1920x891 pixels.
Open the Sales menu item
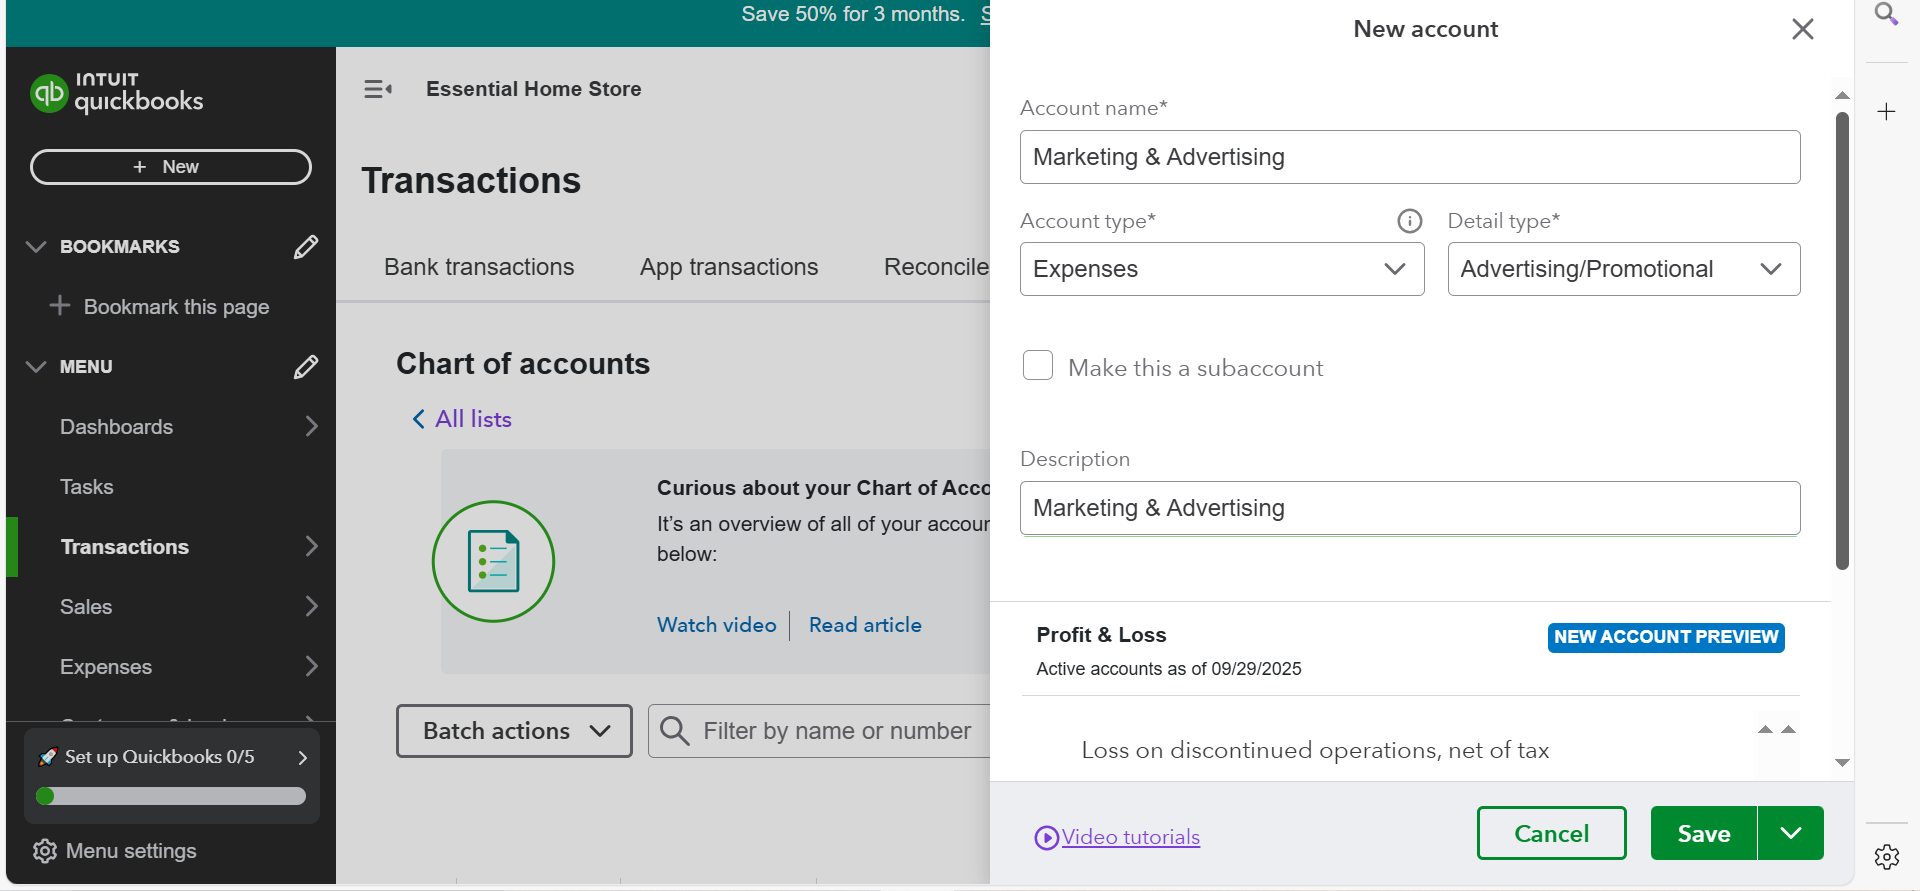click(x=86, y=607)
